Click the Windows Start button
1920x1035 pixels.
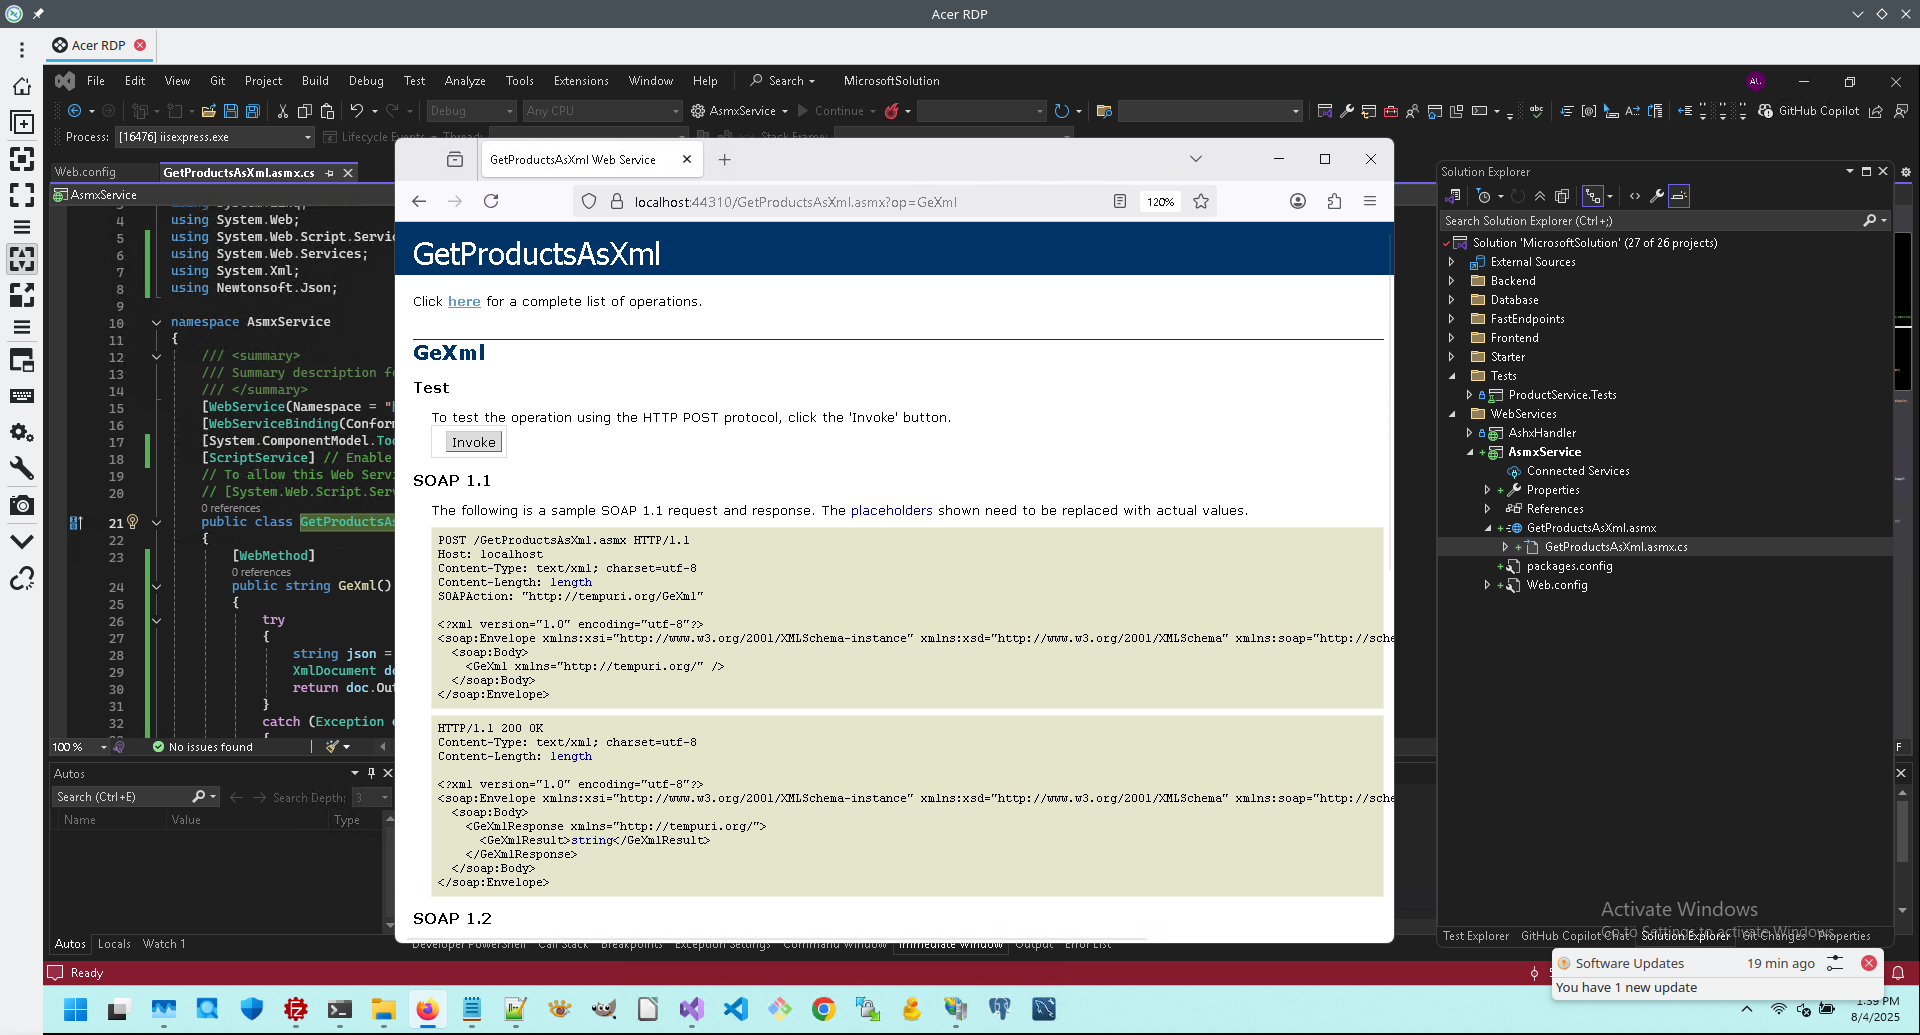(75, 1009)
